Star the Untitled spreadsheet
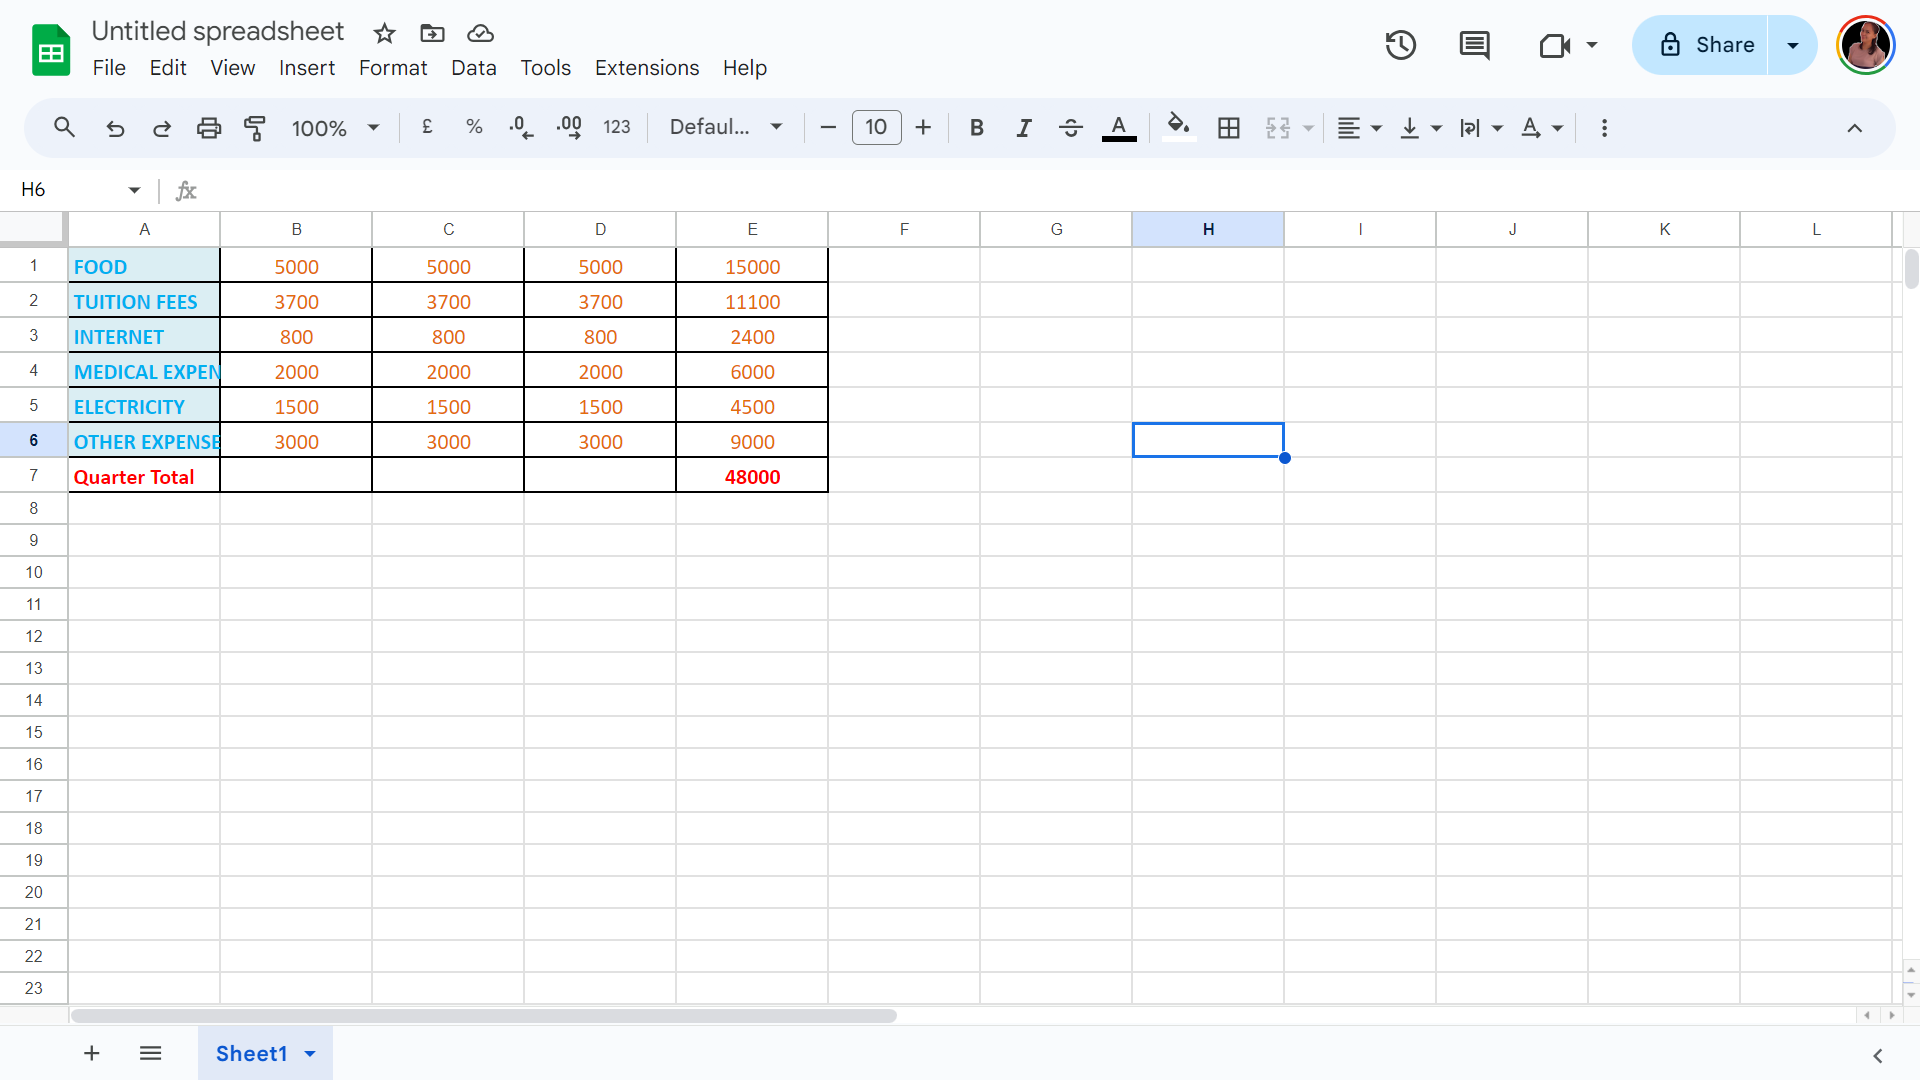Screen dimensions: 1920x1080 coord(384,33)
